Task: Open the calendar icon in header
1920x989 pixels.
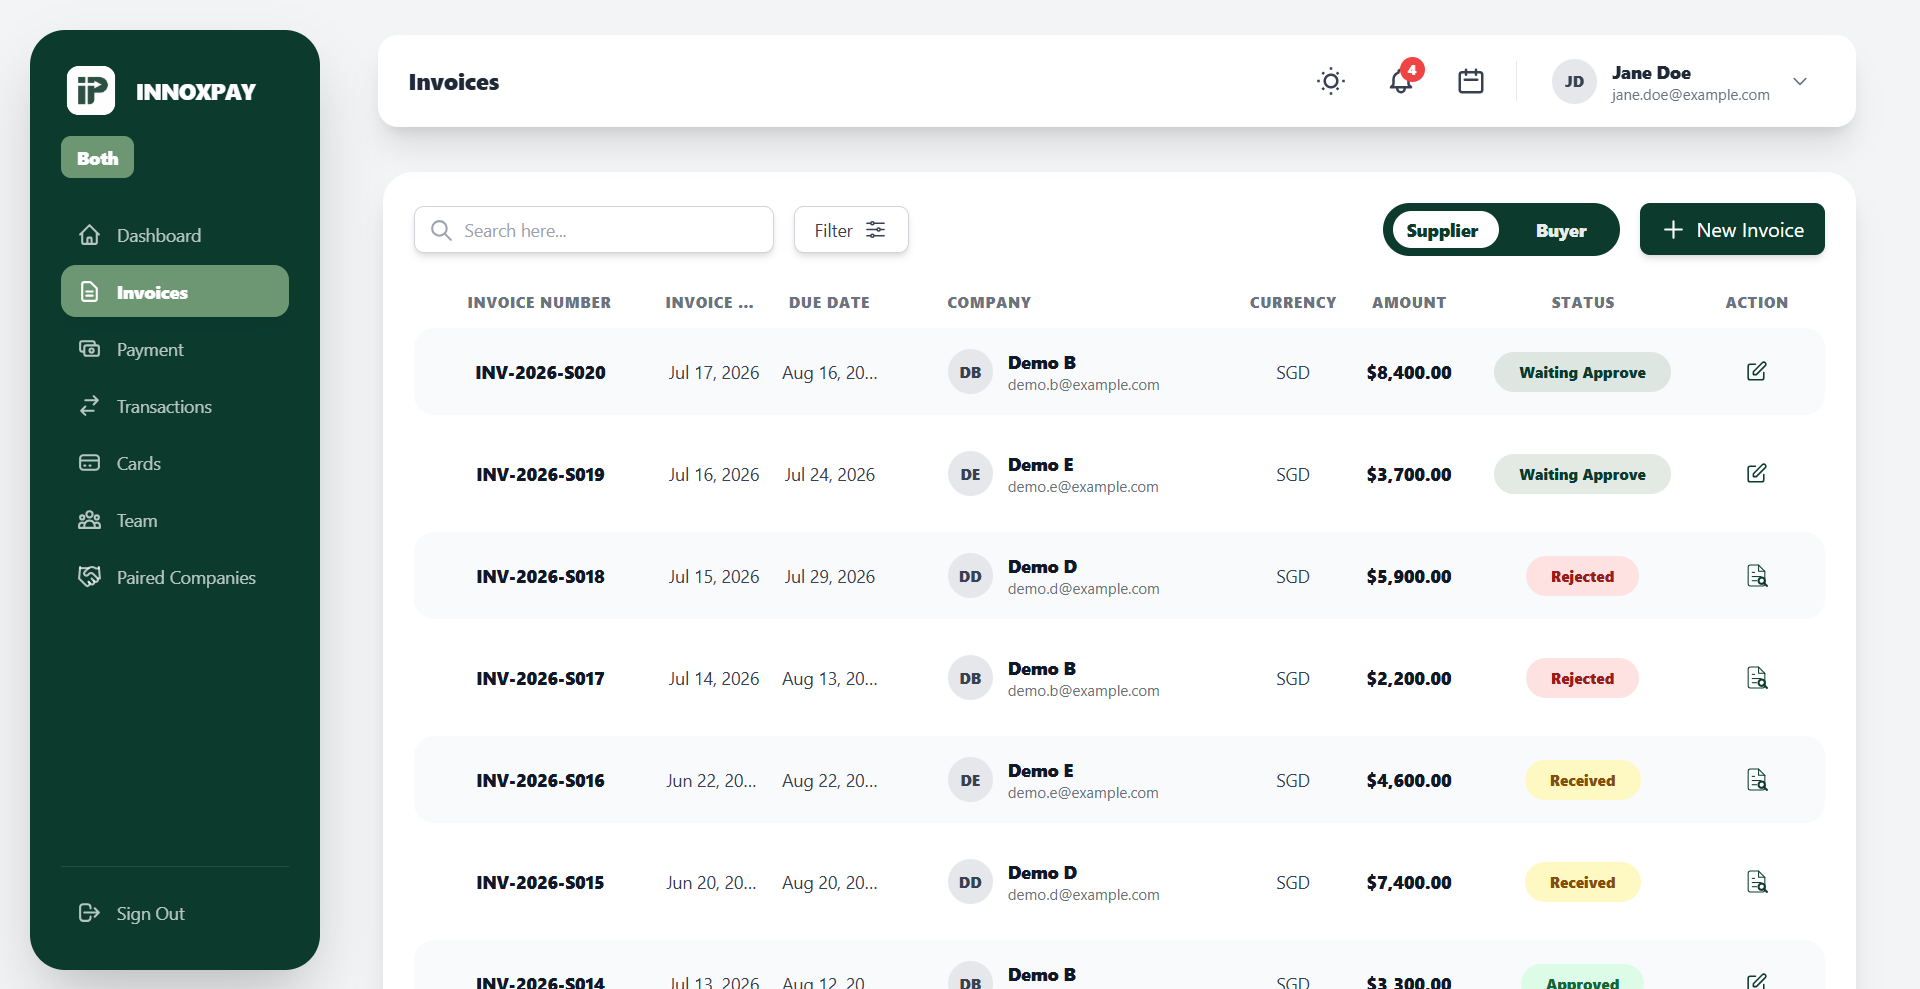Action: click(x=1471, y=81)
